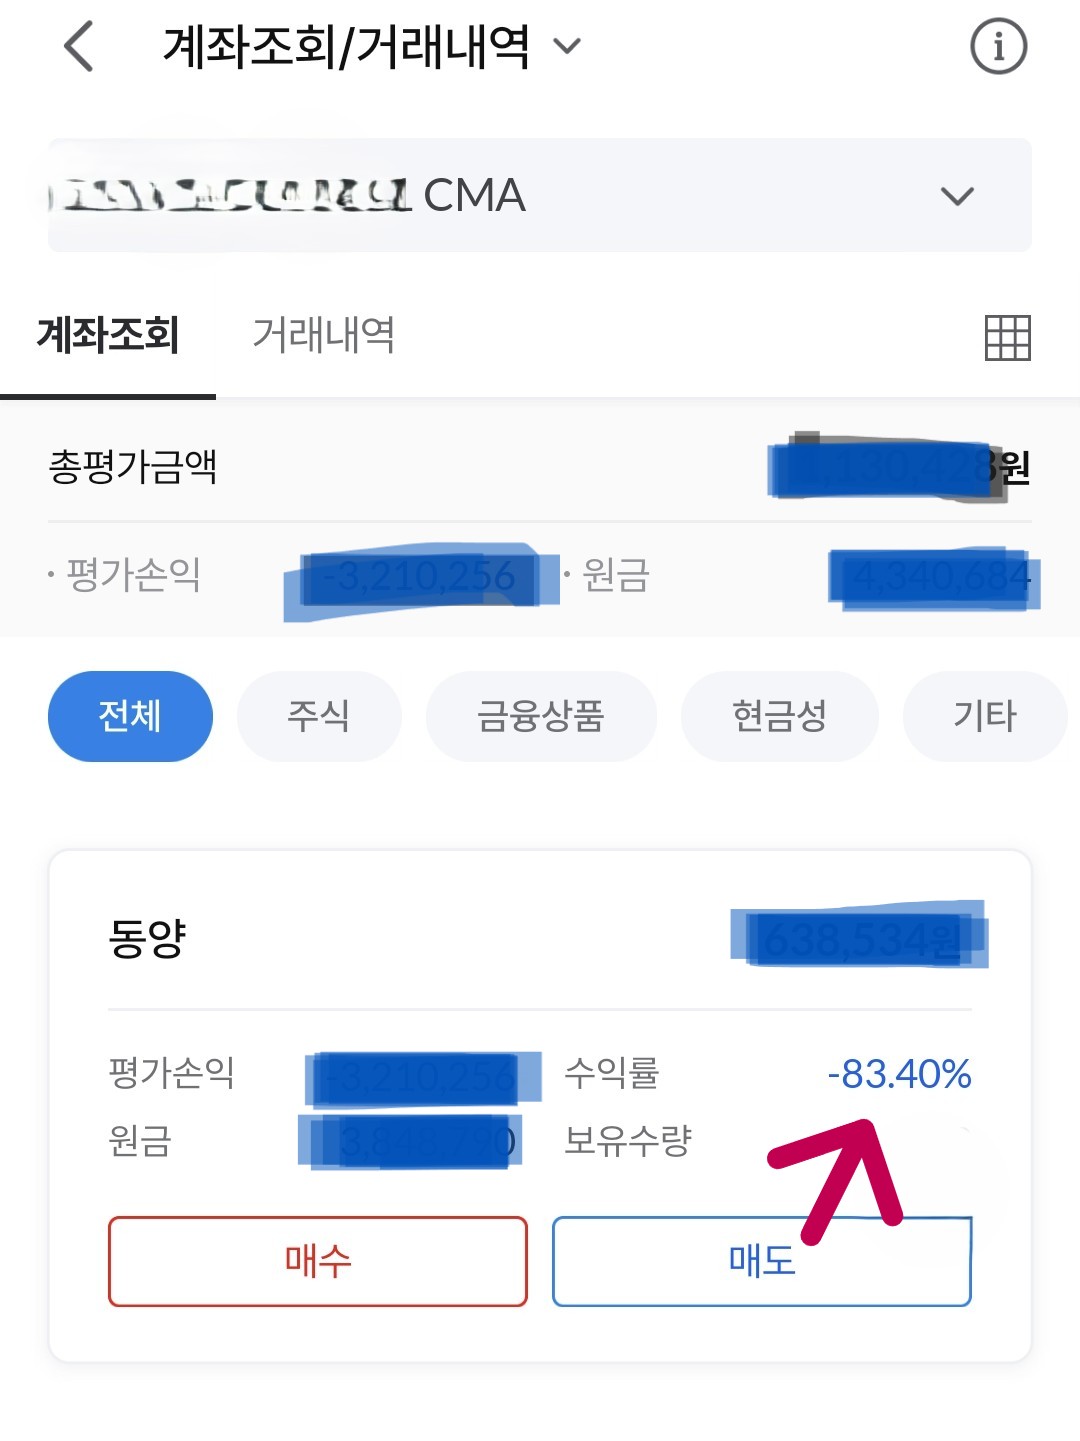Image resolution: width=1080 pixels, height=1441 pixels.
Task: Select the 계좌조회 tab
Action: [108, 335]
